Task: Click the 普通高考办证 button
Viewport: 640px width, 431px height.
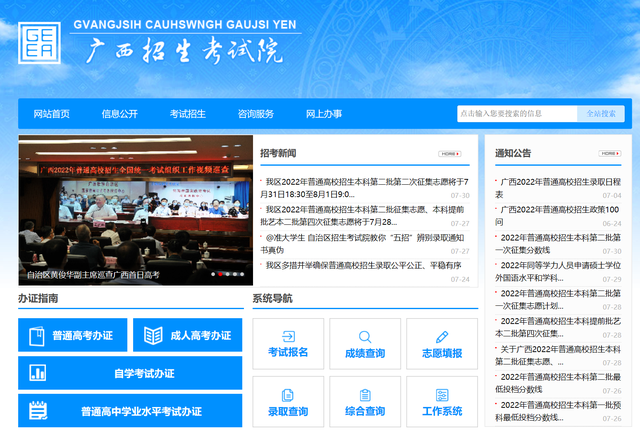Action: point(73,335)
